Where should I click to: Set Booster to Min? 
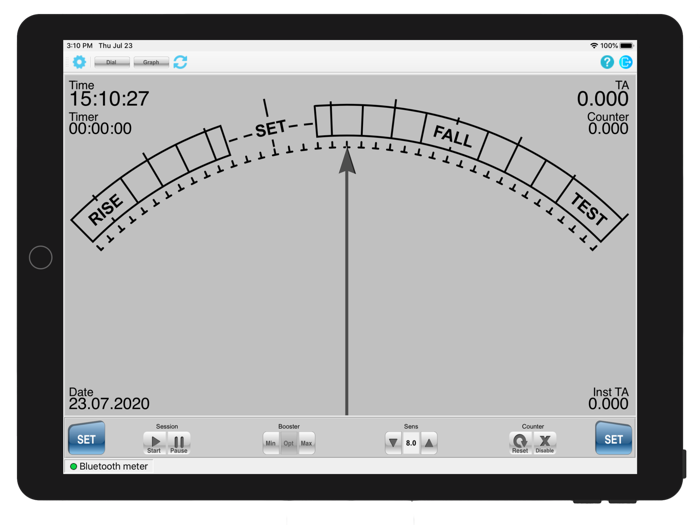(x=271, y=443)
